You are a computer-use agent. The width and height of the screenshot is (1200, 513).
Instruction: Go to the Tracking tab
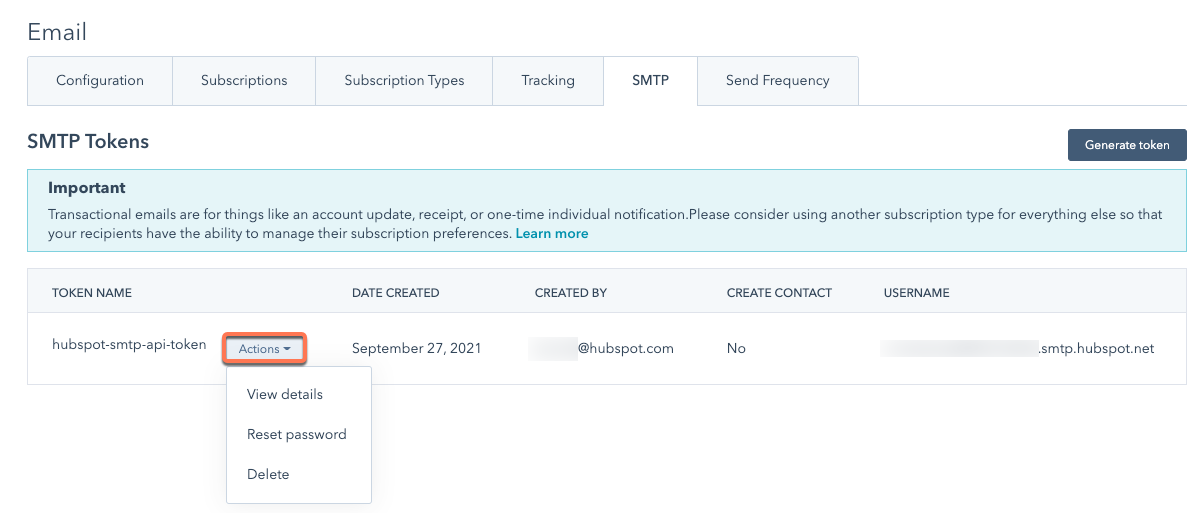(548, 80)
